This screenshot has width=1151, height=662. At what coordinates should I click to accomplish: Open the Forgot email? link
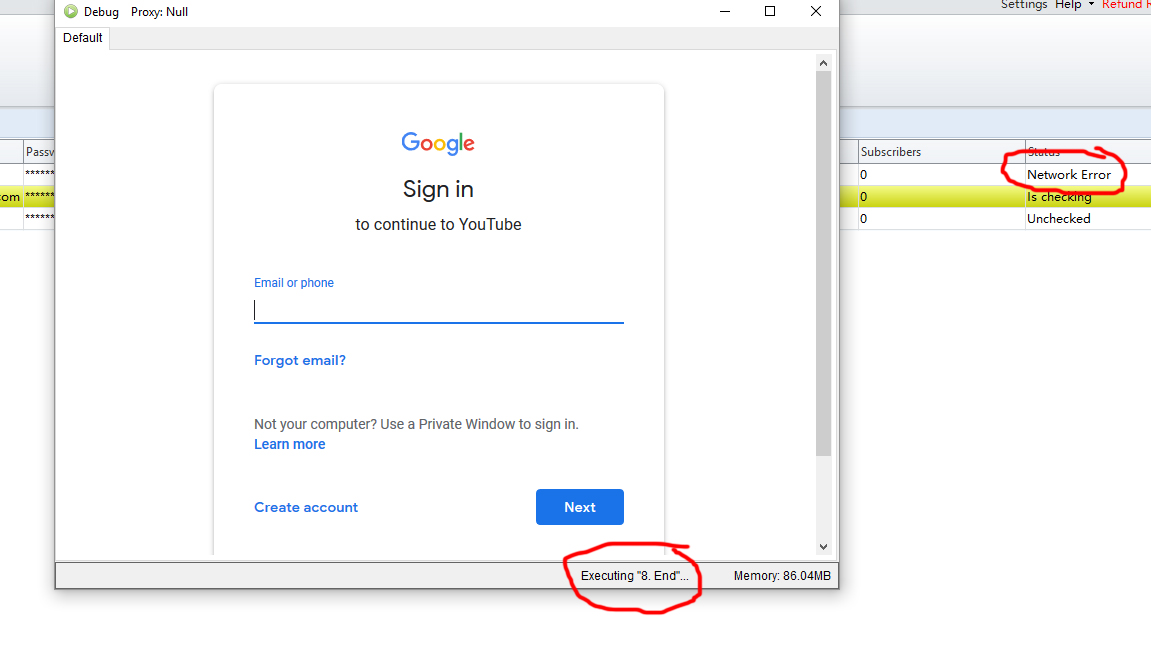300,360
